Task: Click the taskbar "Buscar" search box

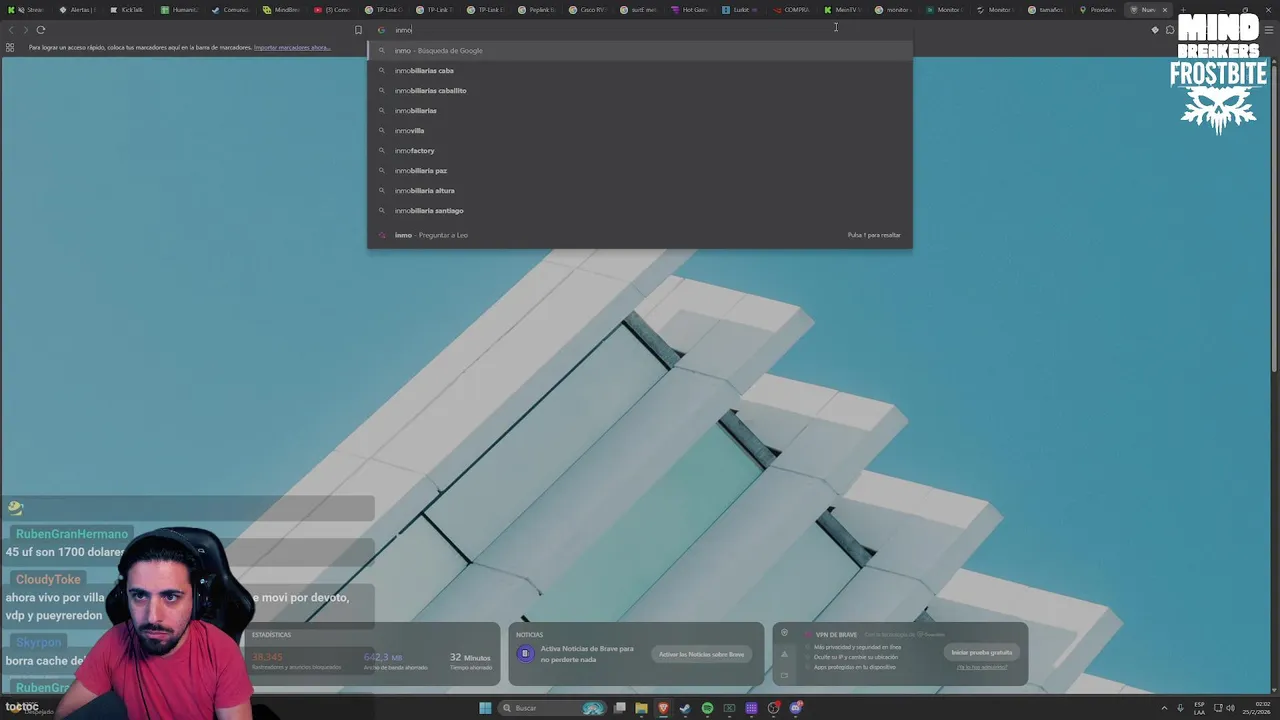Action: (x=553, y=708)
